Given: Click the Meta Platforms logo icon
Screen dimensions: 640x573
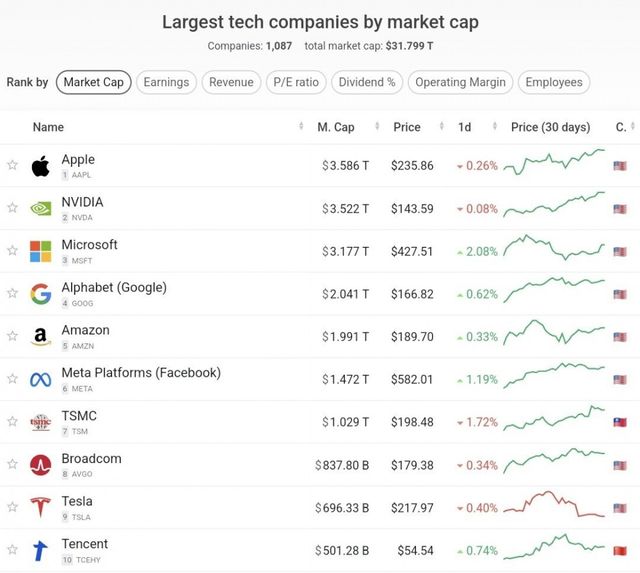Looking at the screenshot, I should point(40,379).
